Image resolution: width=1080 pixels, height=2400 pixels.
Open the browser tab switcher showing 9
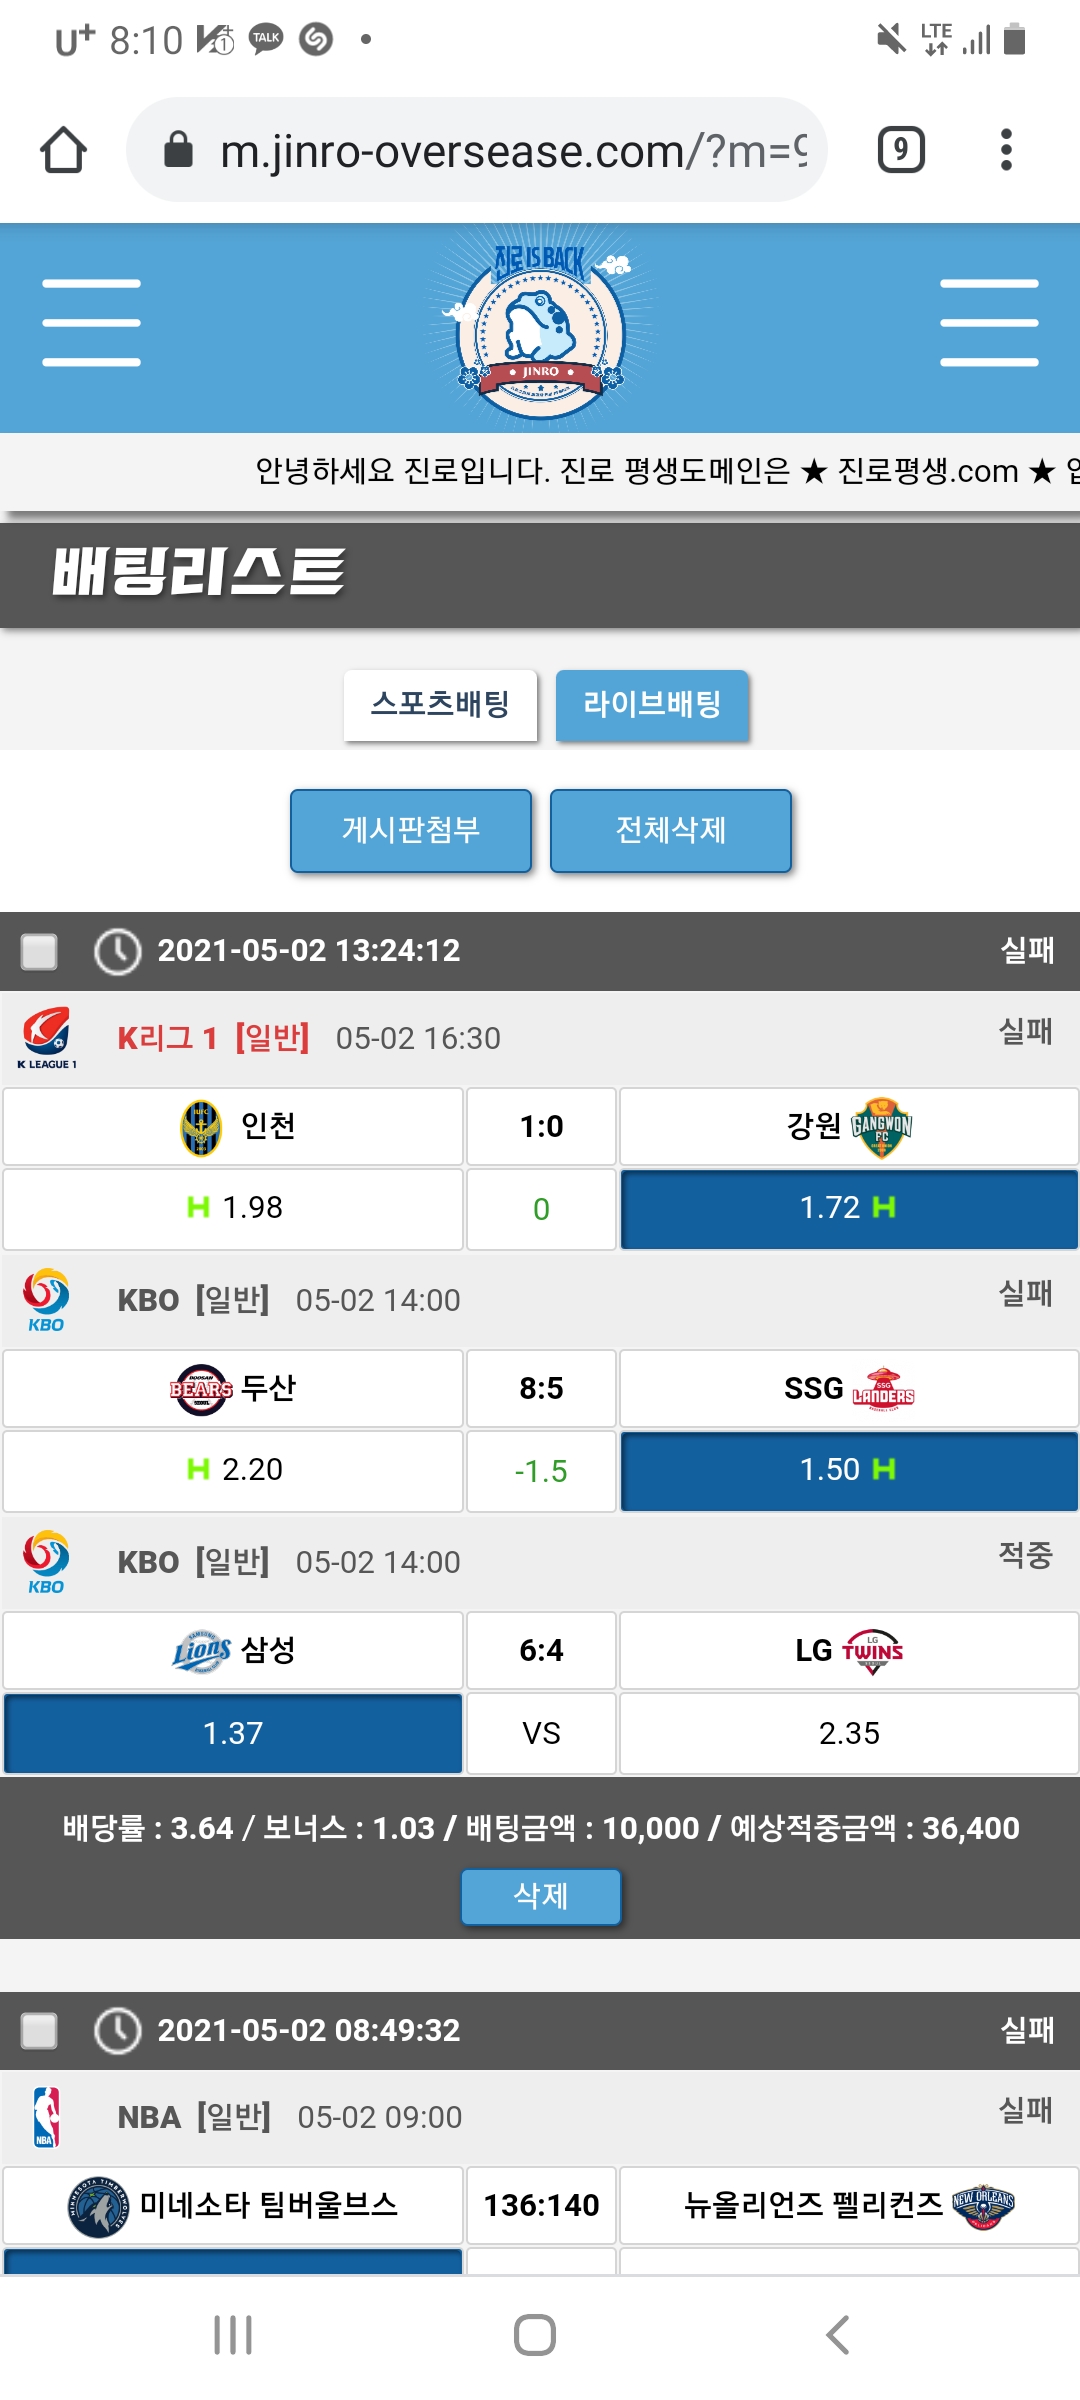[x=901, y=150]
